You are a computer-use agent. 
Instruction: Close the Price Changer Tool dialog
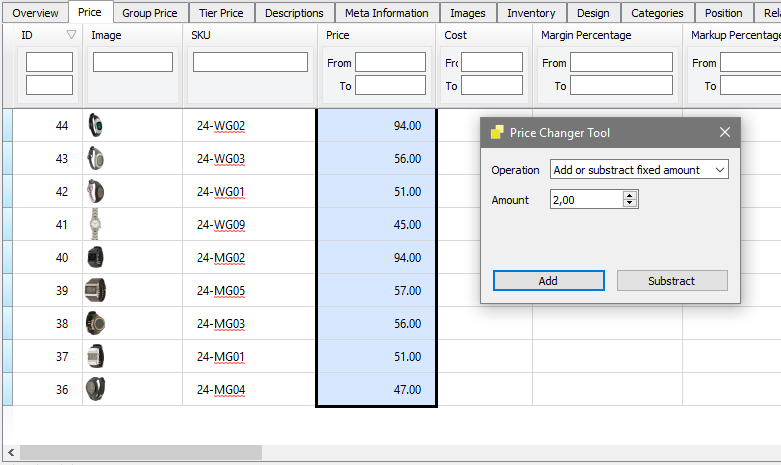725,132
